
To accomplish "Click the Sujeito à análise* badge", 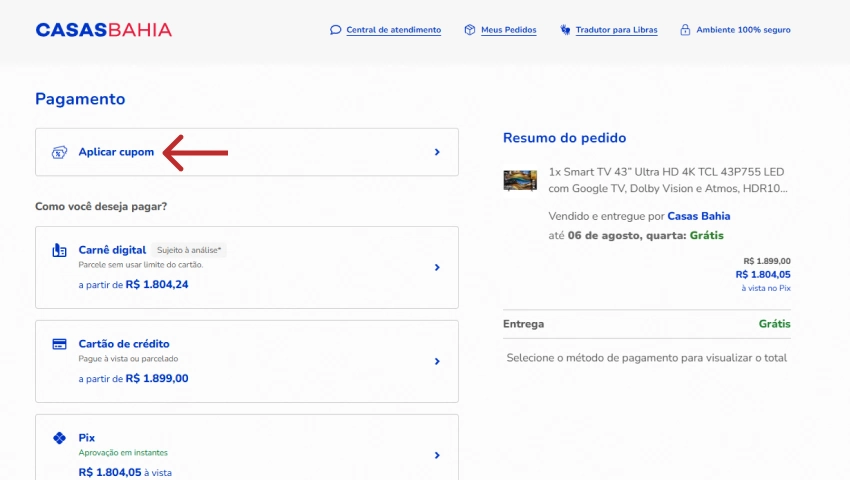I will tap(189, 250).
